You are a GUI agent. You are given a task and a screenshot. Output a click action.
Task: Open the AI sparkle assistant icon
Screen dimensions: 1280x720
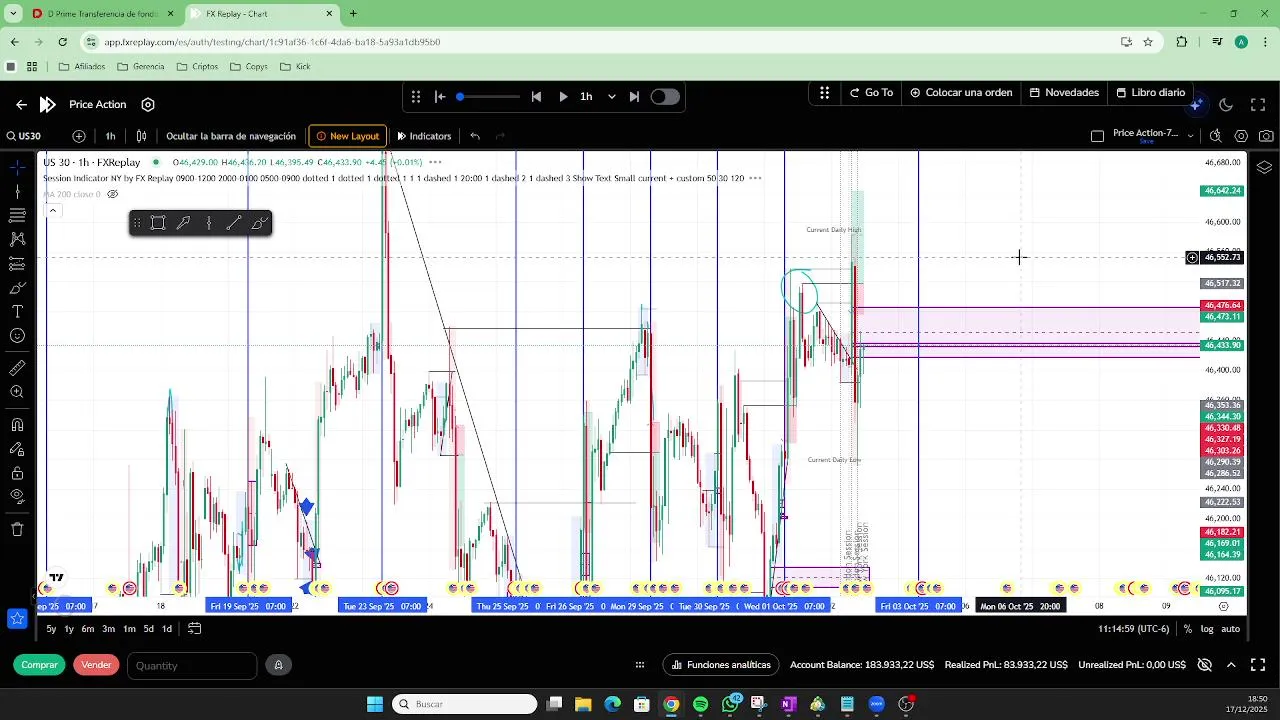pos(1197,104)
